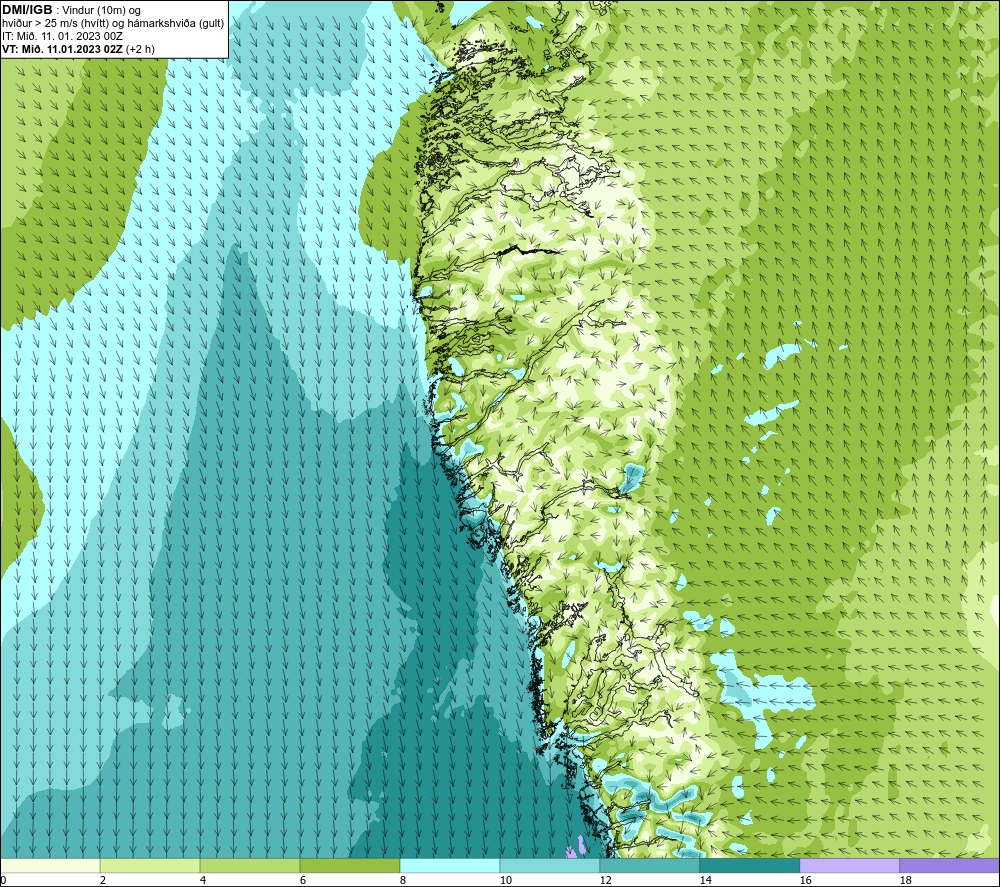Click the legend scale value 0
The height and width of the screenshot is (887, 1000).
(x=3, y=881)
